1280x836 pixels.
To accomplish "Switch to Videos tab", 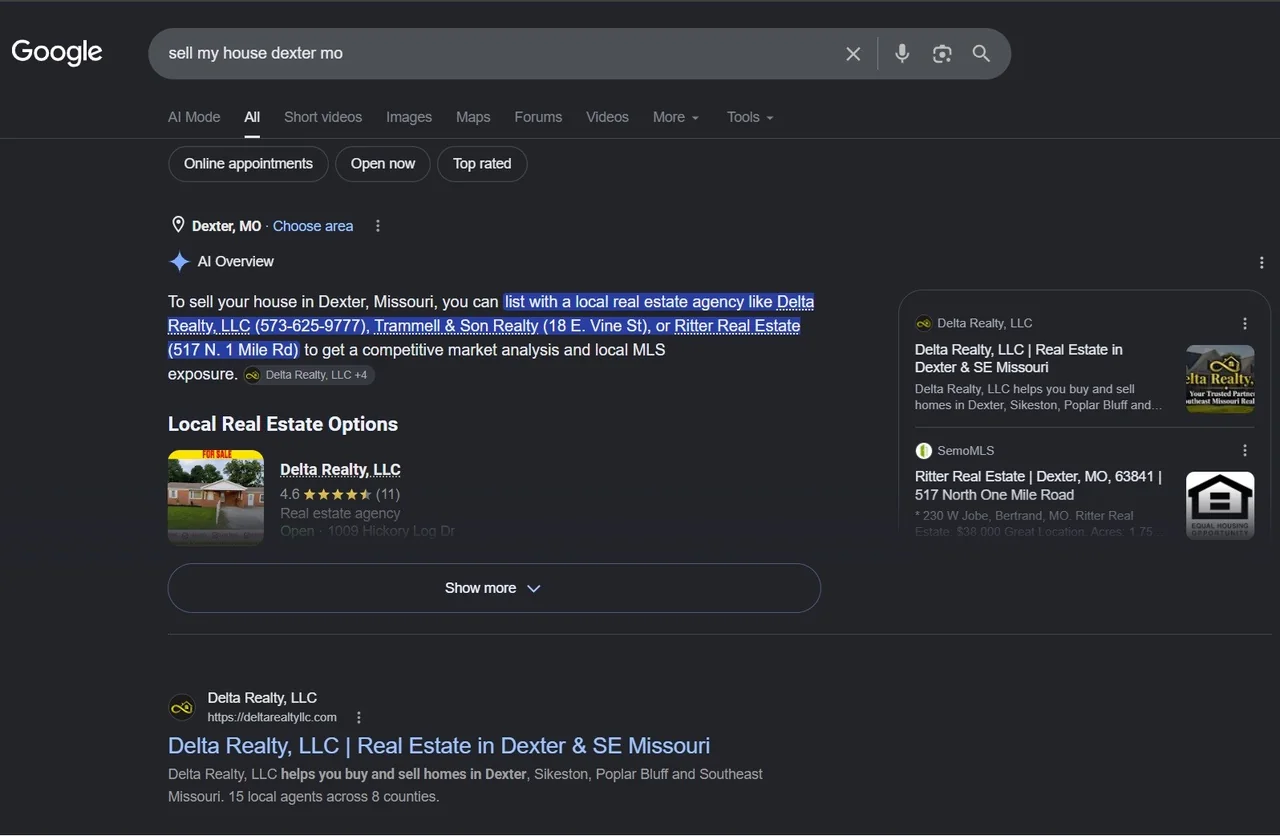I will [607, 117].
